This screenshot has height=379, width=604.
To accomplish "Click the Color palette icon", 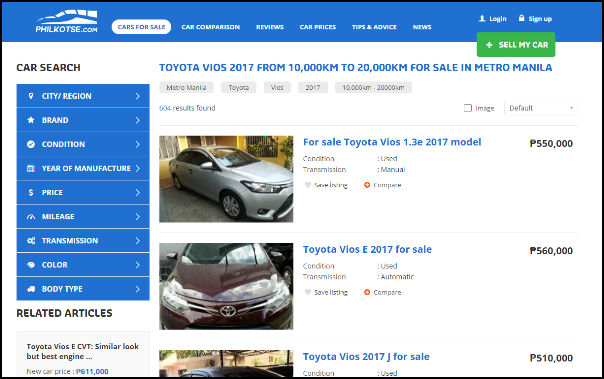I will coord(31,265).
